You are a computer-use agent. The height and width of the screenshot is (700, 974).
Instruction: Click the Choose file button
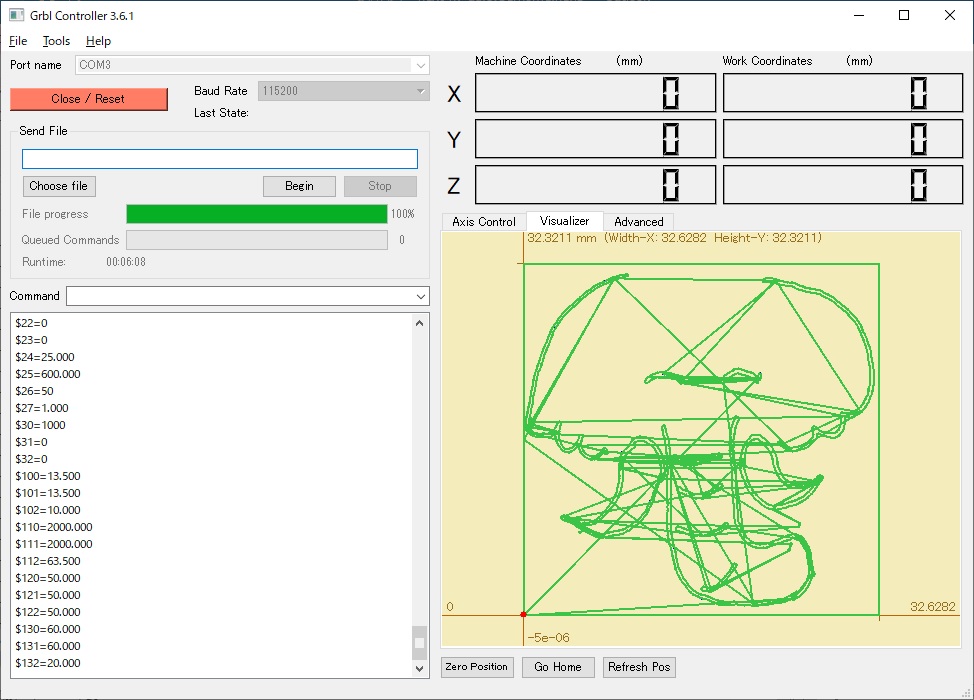click(59, 186)
